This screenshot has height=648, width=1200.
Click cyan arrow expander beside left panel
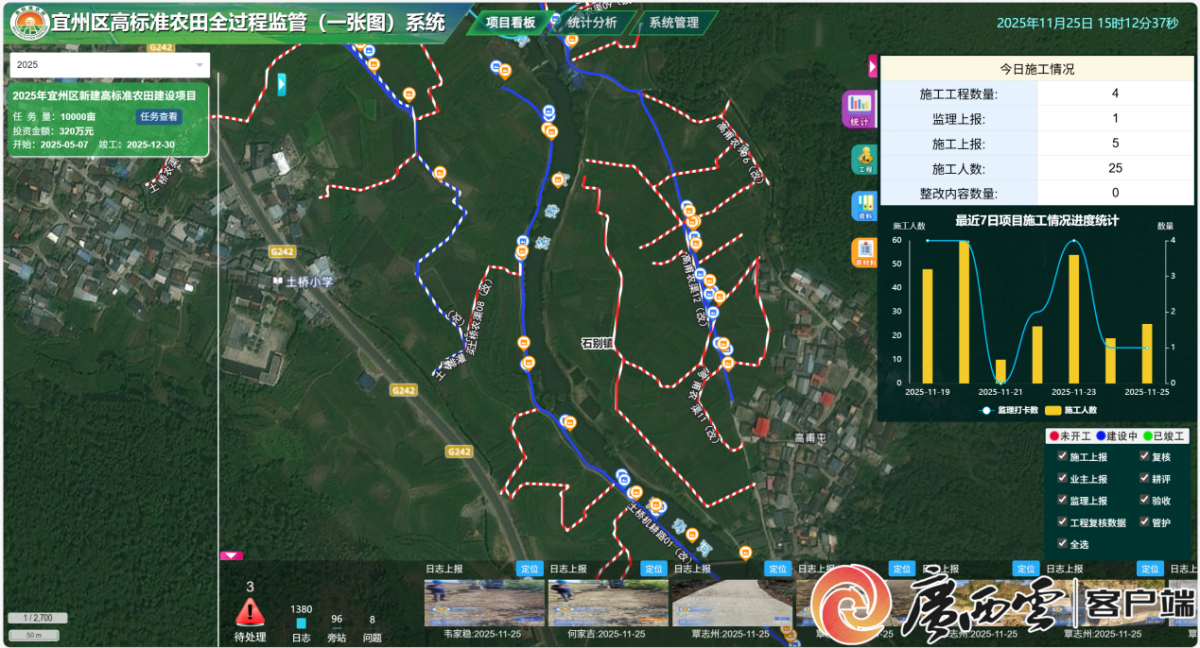click(282, 84)
